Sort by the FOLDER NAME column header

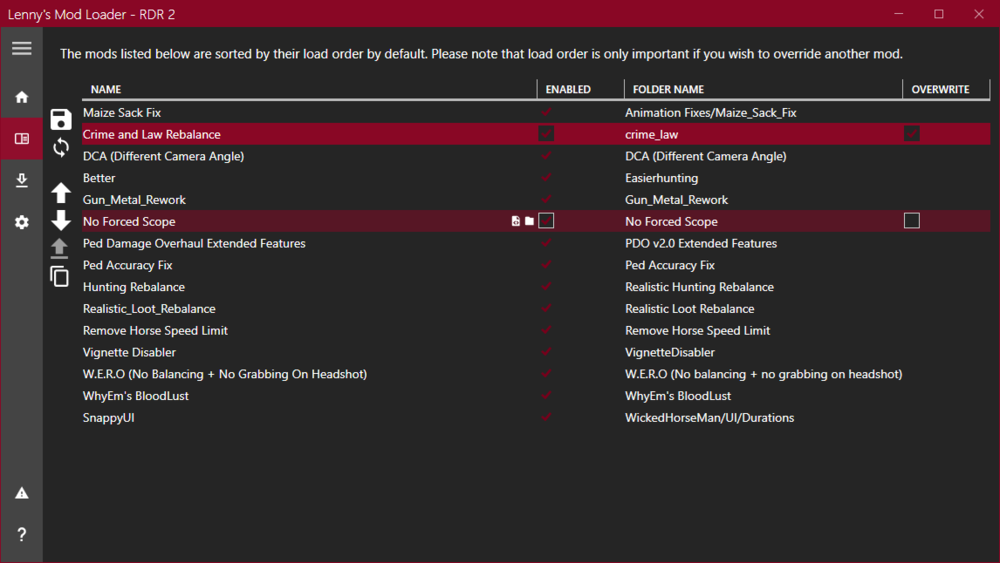click(x=668, y=90)
